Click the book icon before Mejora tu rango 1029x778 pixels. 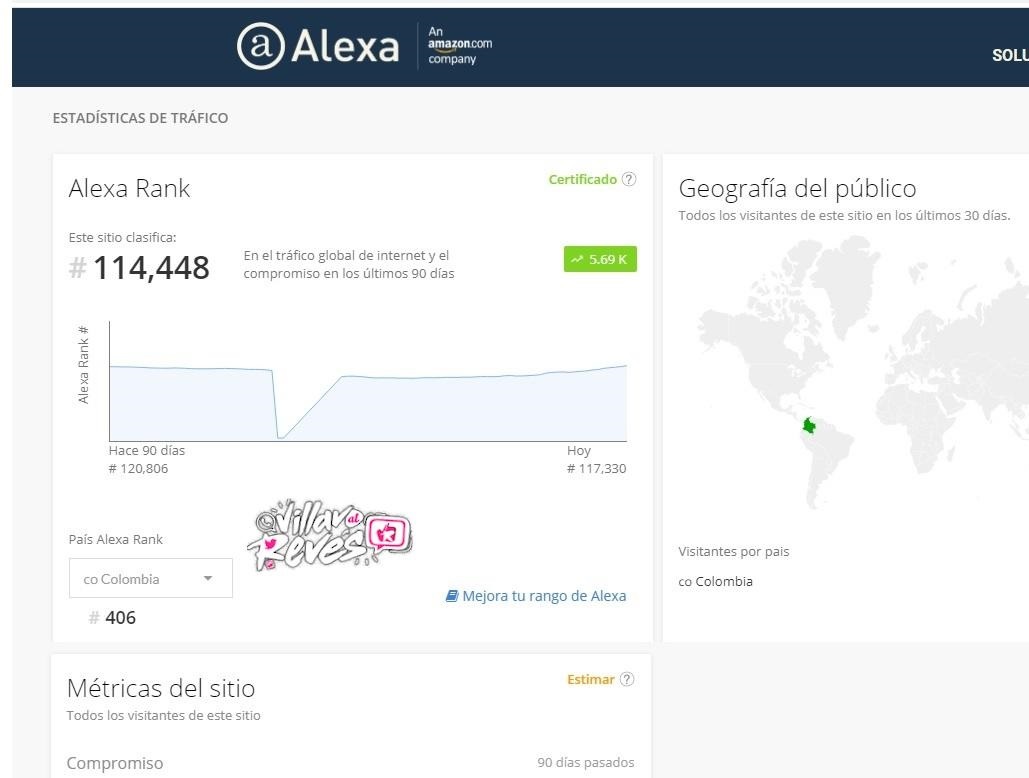coord(452,596)
